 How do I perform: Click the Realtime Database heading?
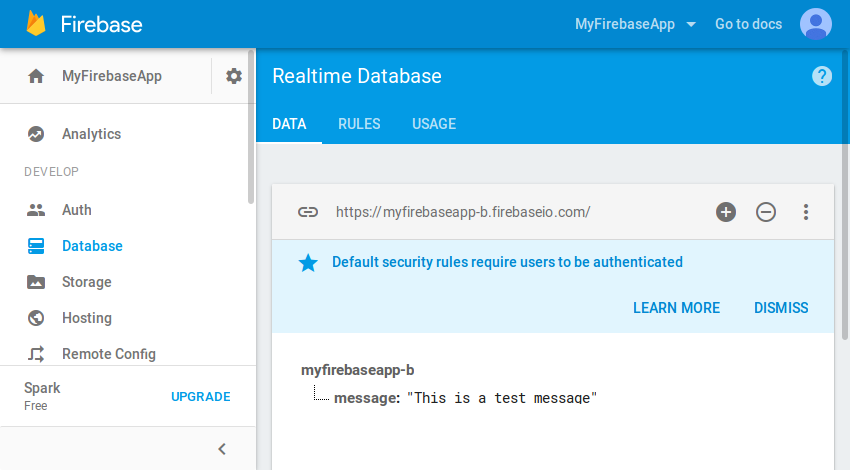point(357,76)
